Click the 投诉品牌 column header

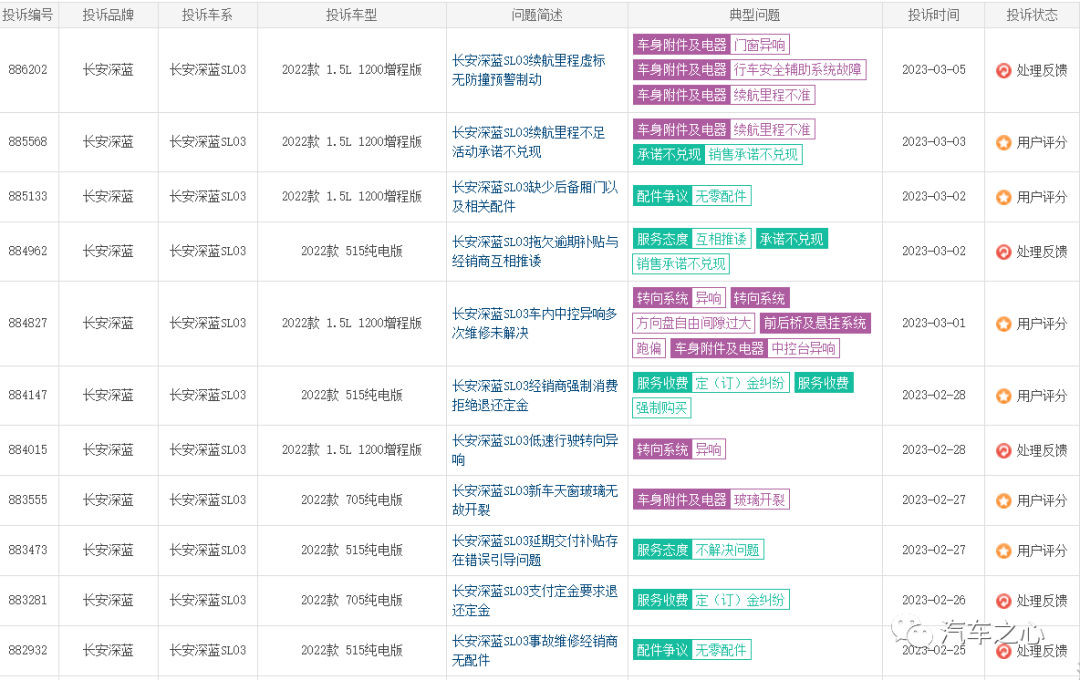click(108, 15)
